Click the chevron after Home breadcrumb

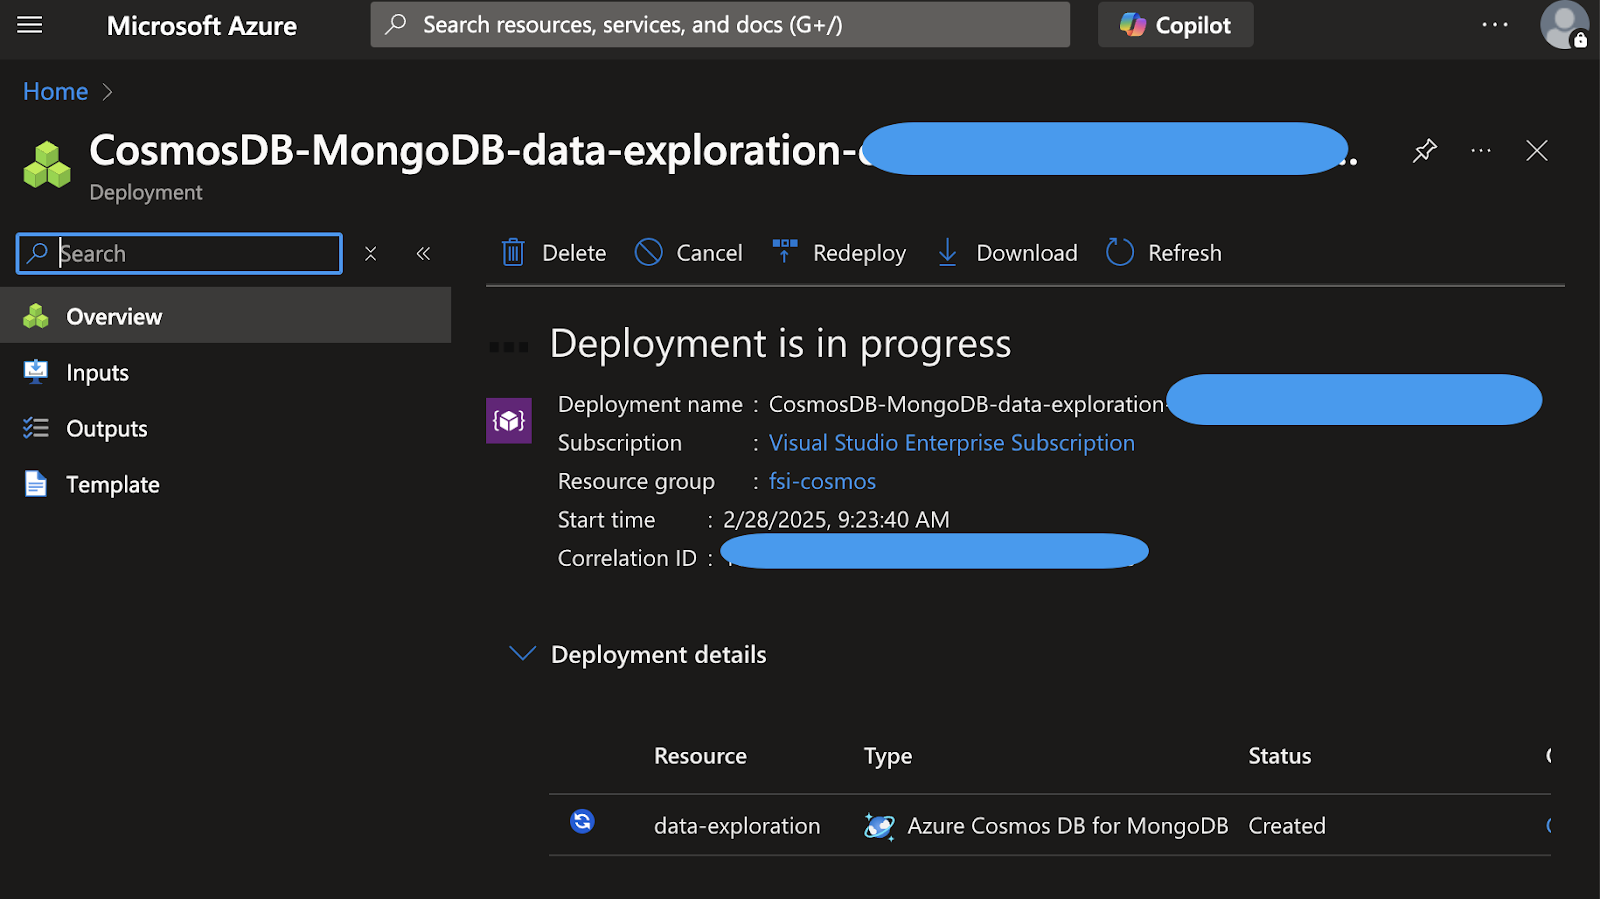click(x=108, y=92)
